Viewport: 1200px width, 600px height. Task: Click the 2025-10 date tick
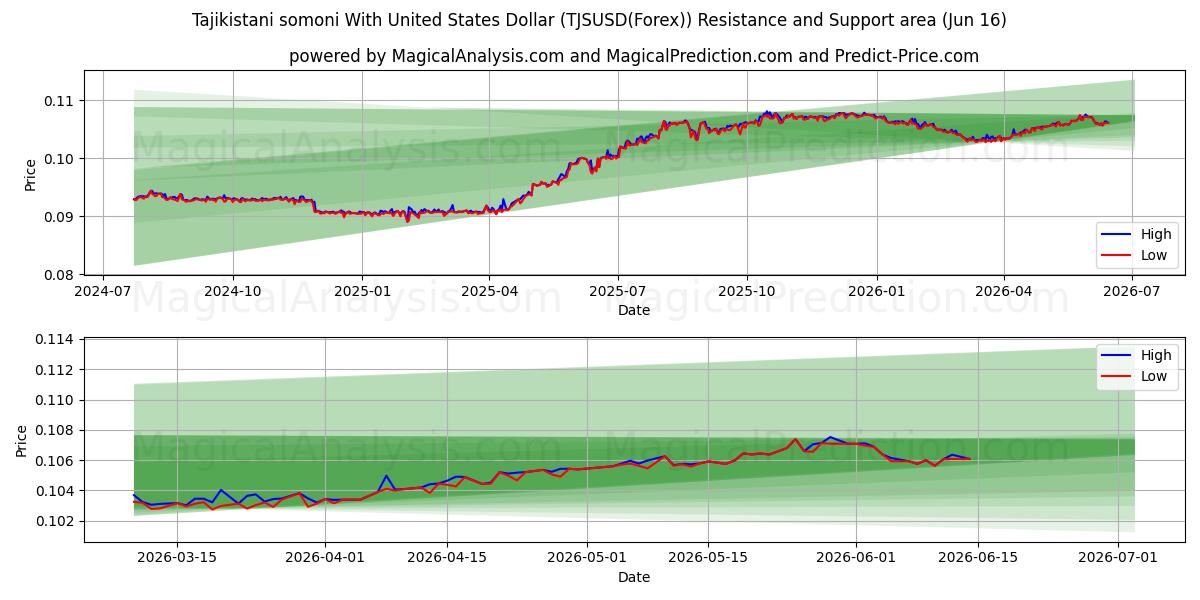746,291
